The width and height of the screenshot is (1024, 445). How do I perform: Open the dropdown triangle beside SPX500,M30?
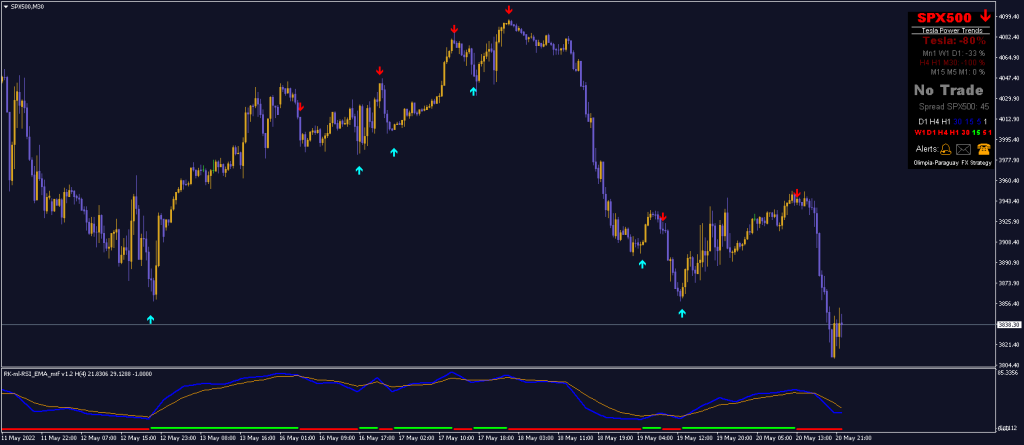pyautogui.click(x=5, y=6)
